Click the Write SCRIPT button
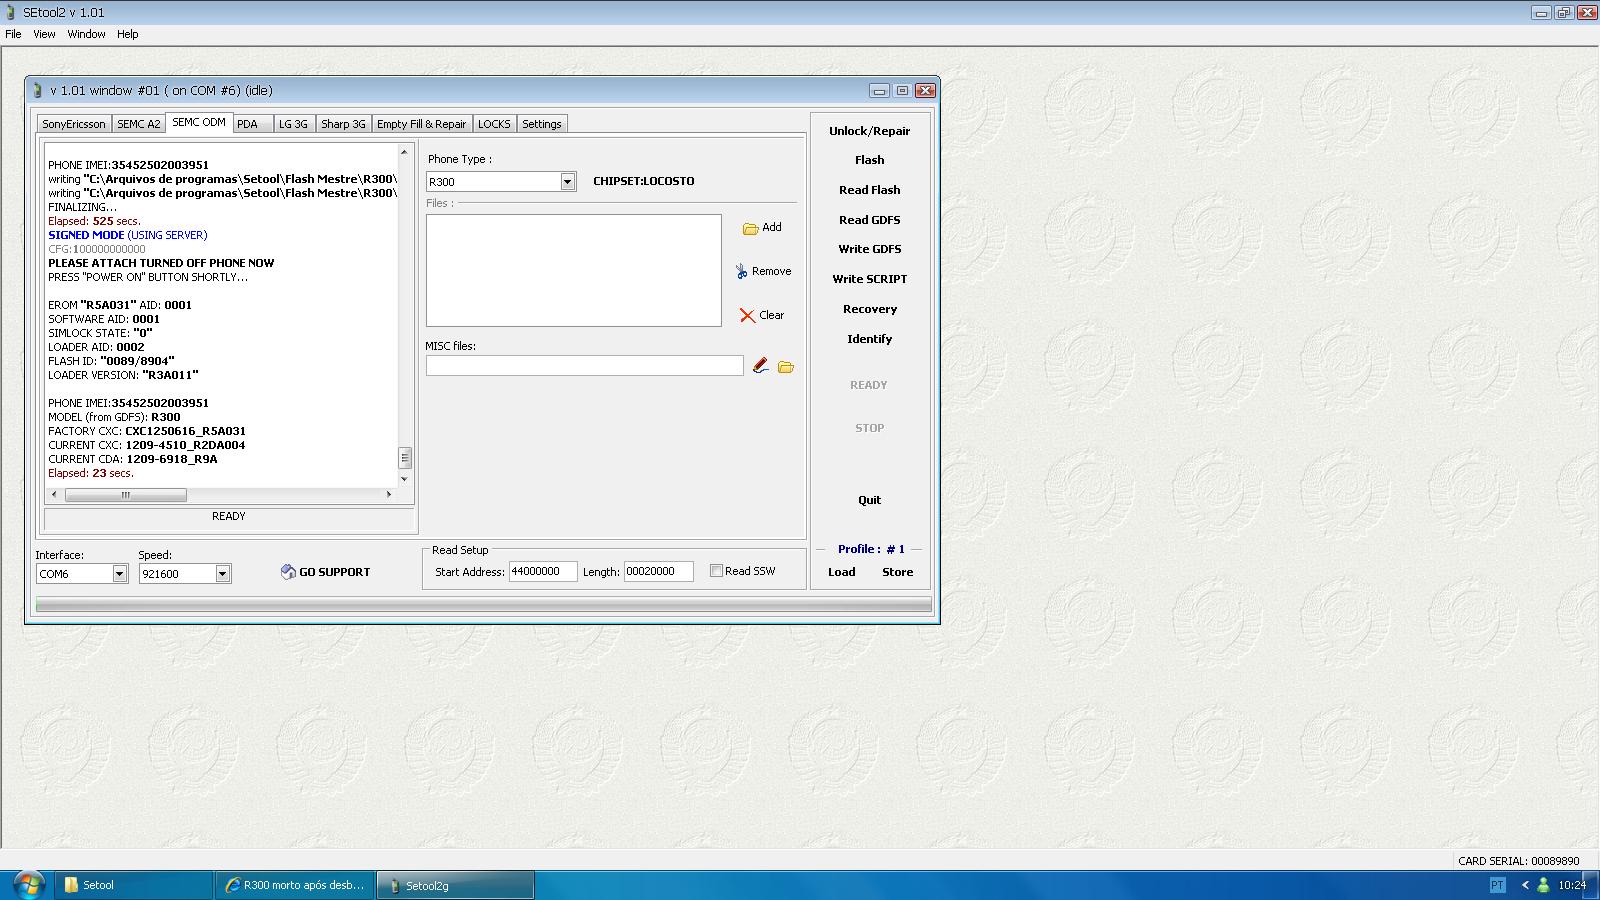Image resolution: width=1600 pixels, height=900 pixels. [870, 279]
